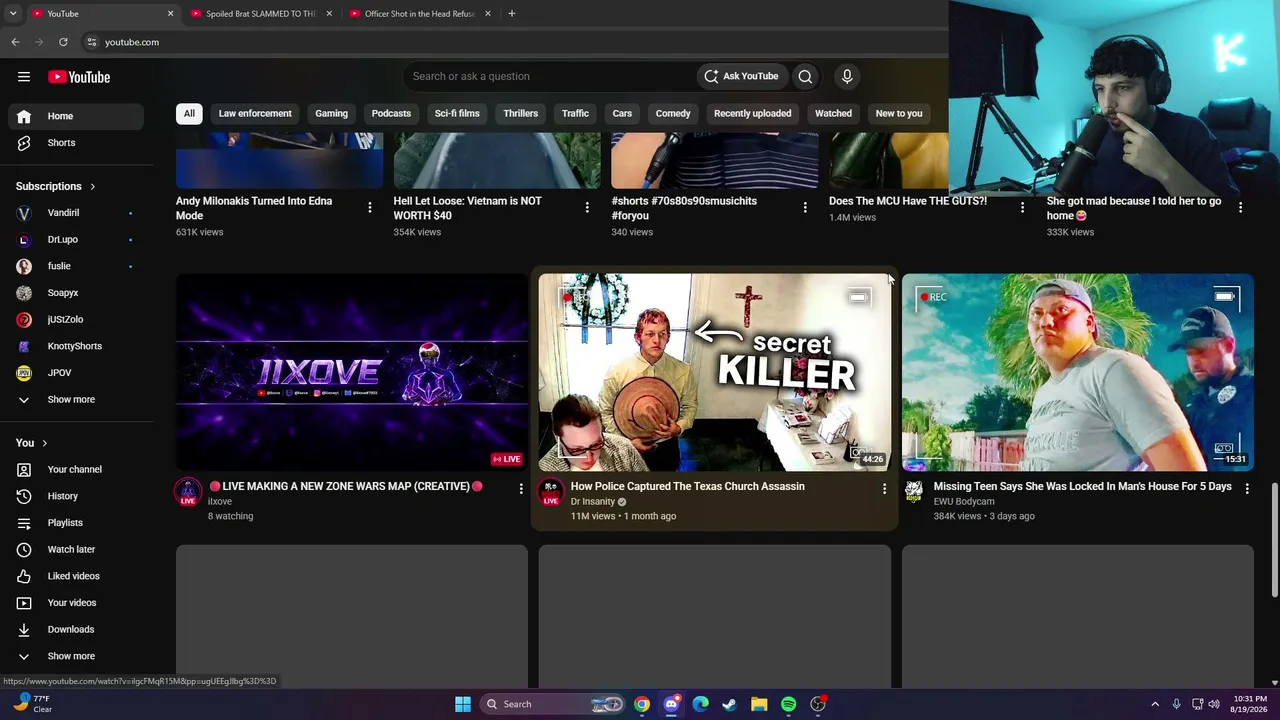Open the Soapyx channel subscription
This screenshot has height=720, width=1280.
click(x=76, y=293)
